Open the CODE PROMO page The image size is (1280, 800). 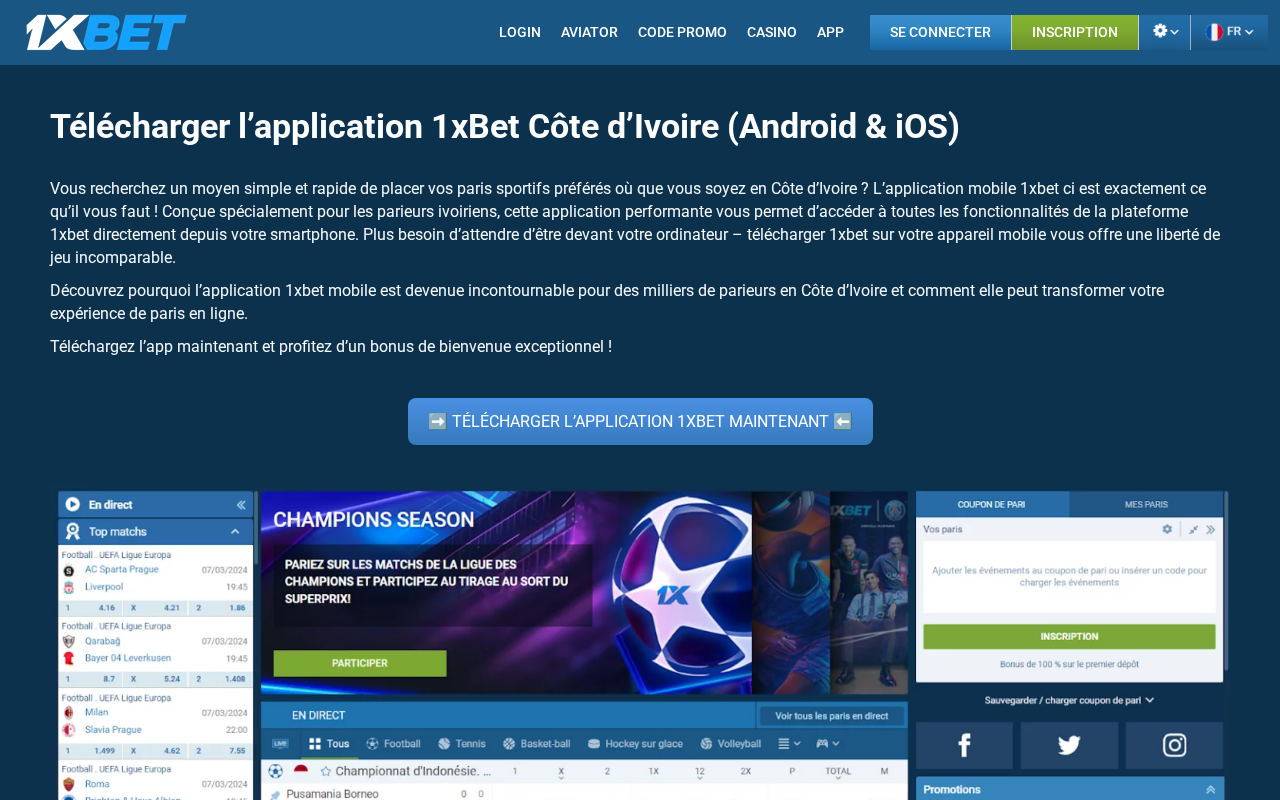click(x=682, y=32)
